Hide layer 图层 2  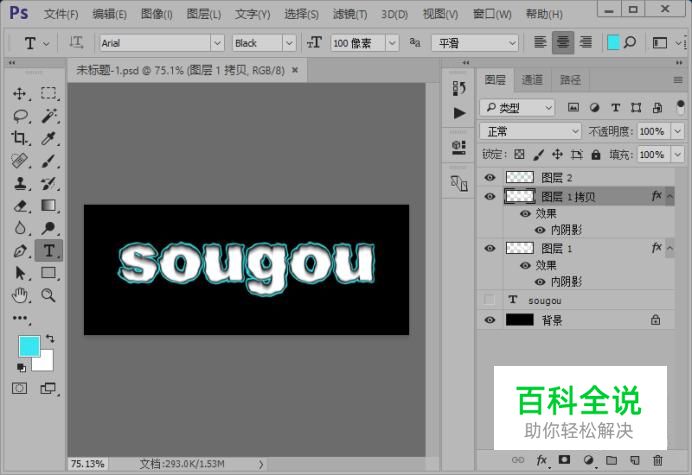pyautogui.click(x=490, y=177)
